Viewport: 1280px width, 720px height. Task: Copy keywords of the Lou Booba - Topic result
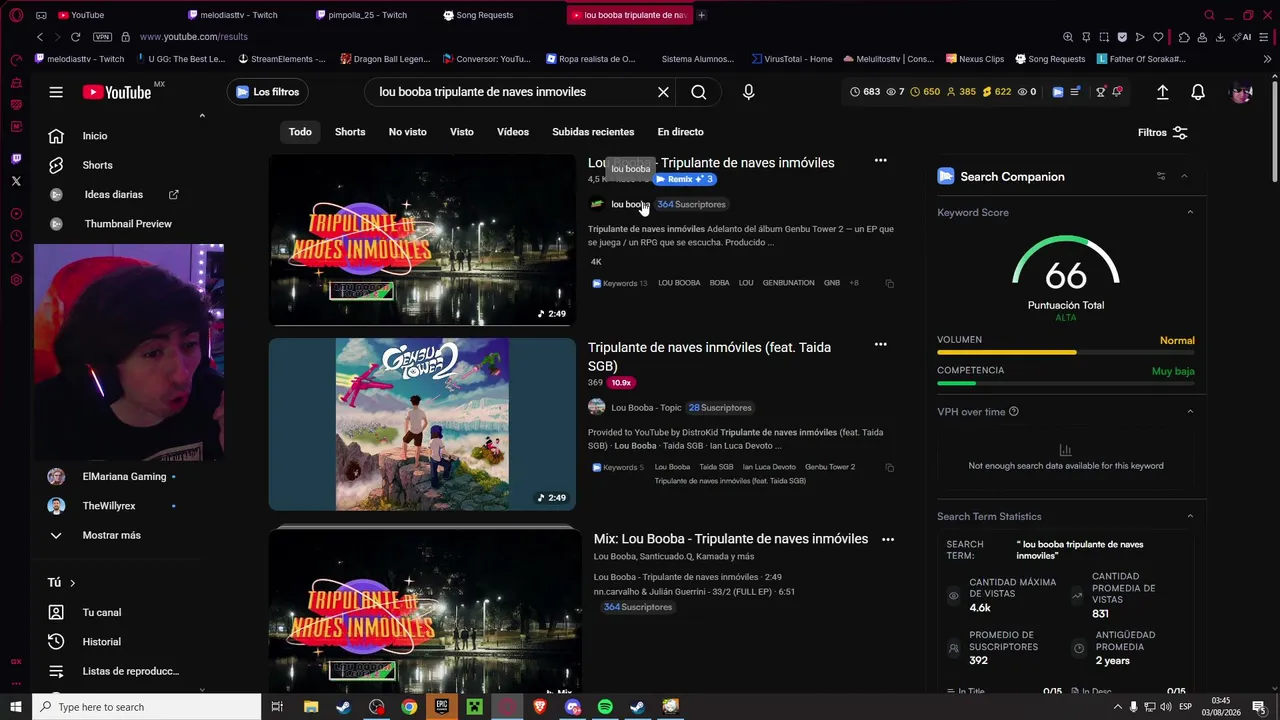click(889, 467)
